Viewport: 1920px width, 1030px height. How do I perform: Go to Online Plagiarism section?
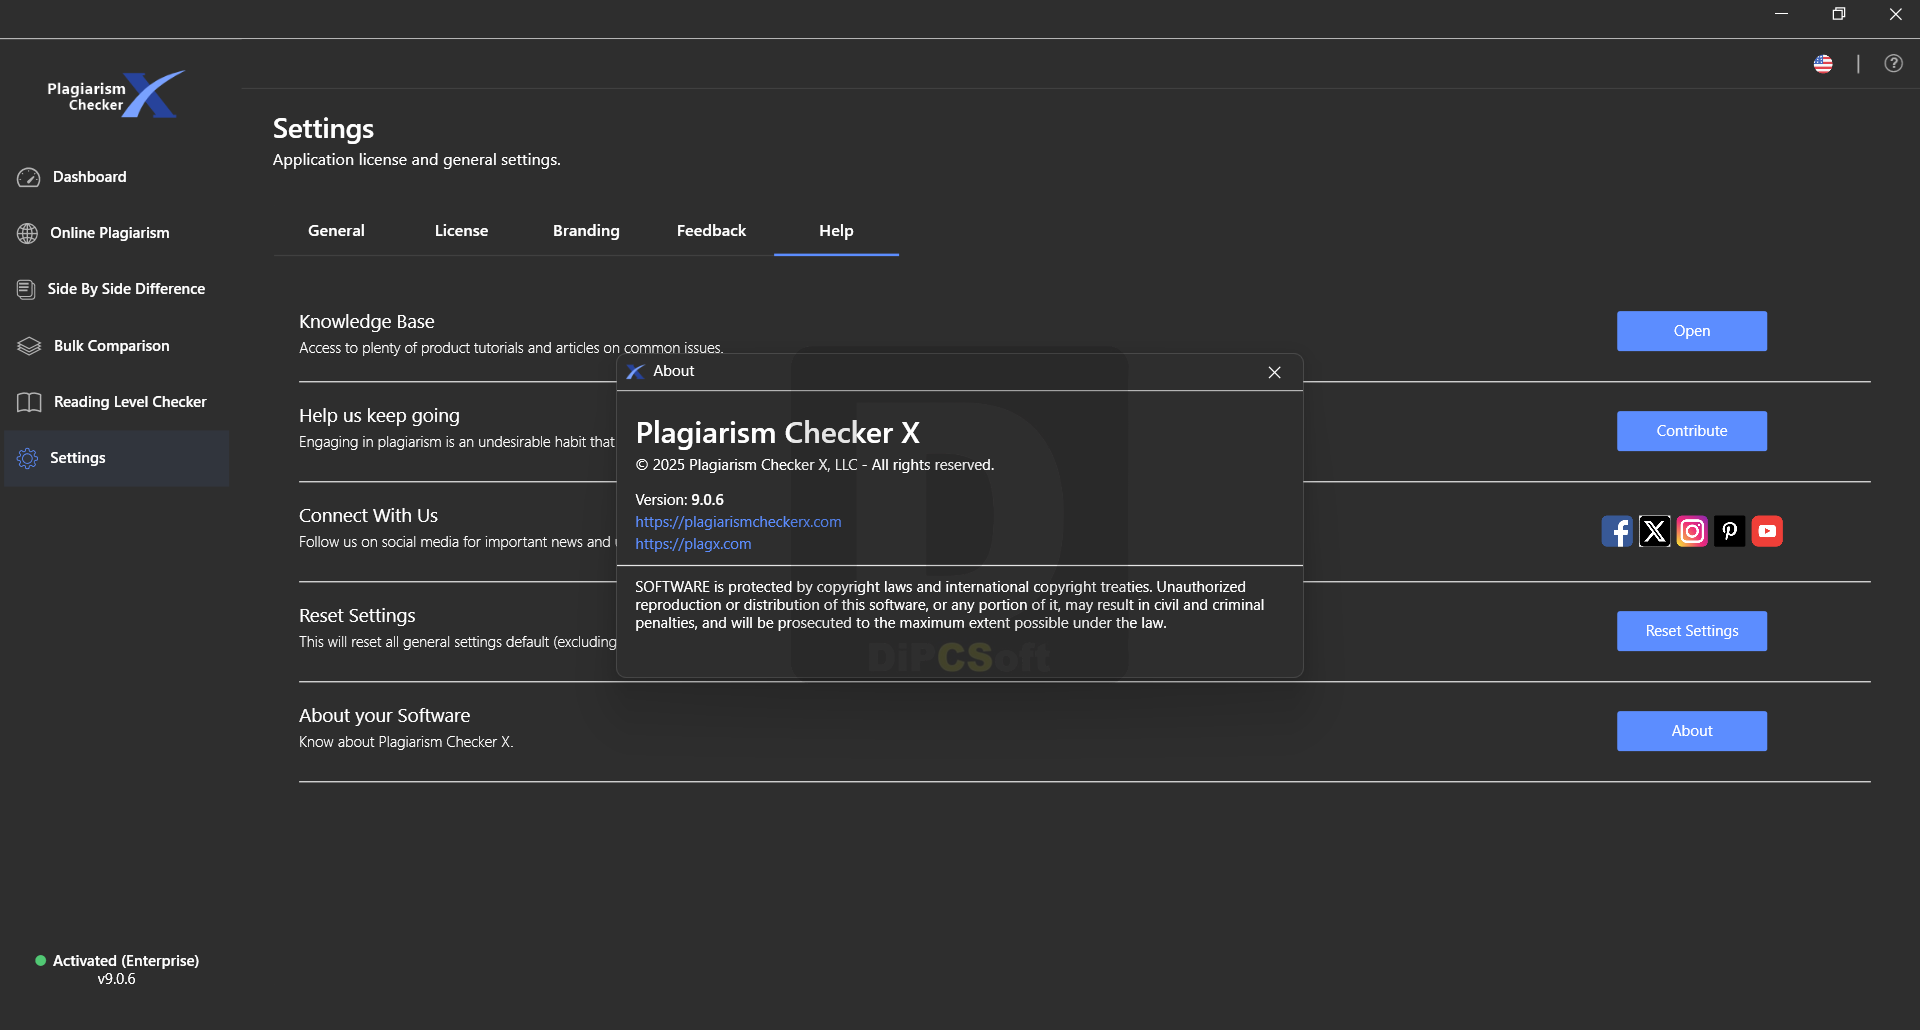pos(116,233)
